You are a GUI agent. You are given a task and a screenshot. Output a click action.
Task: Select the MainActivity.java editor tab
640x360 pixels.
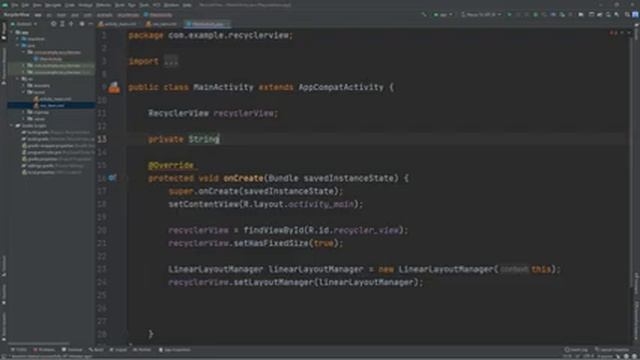pyautogui.click(x=207, y=24)
